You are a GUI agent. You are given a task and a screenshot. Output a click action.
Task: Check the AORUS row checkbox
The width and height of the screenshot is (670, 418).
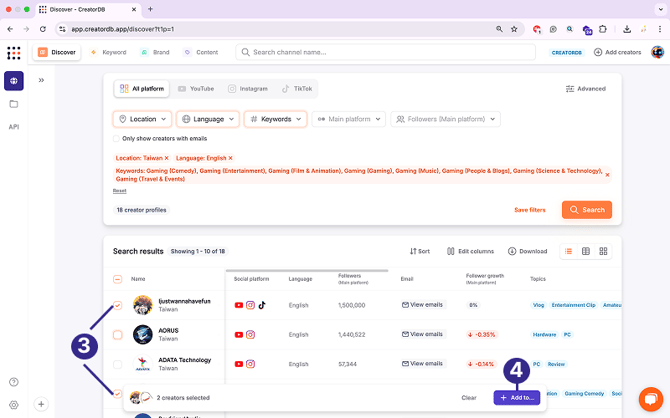point(118,335)
